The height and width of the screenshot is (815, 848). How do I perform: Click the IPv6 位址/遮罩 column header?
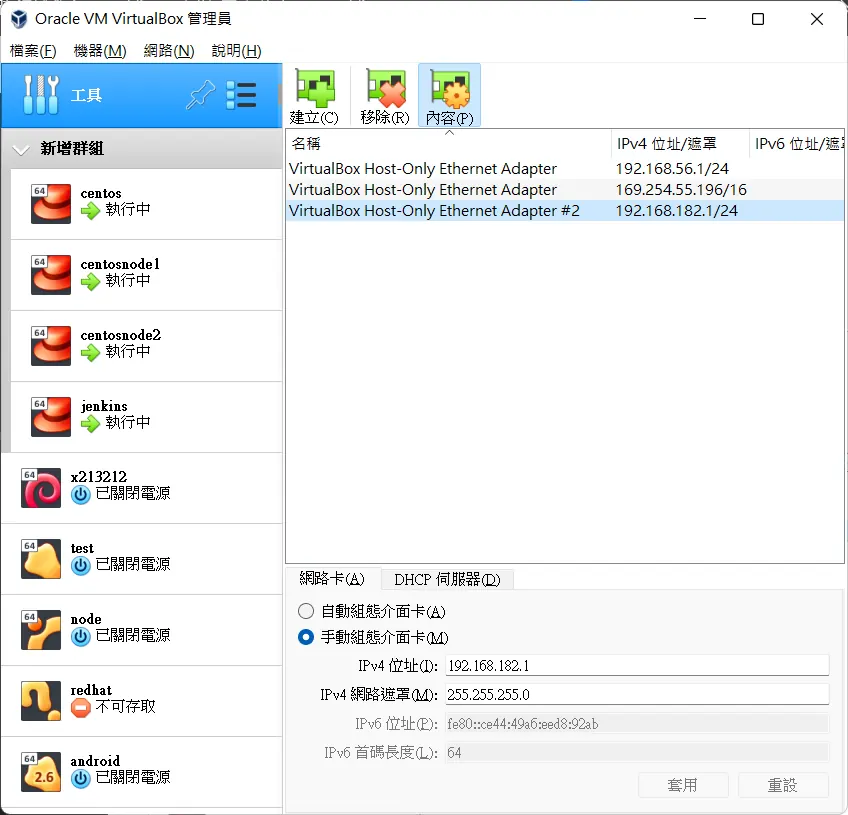click(797, 143)
